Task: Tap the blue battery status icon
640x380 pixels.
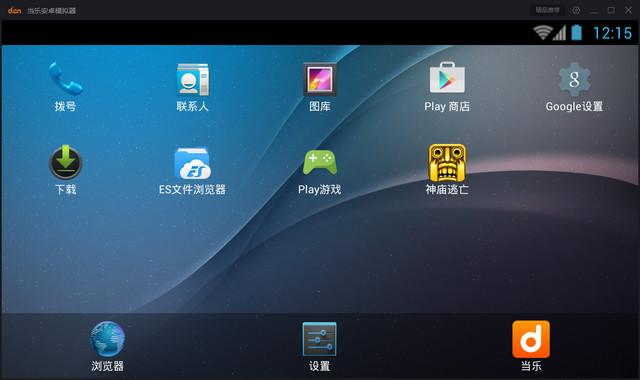Action: click(576, 32)
